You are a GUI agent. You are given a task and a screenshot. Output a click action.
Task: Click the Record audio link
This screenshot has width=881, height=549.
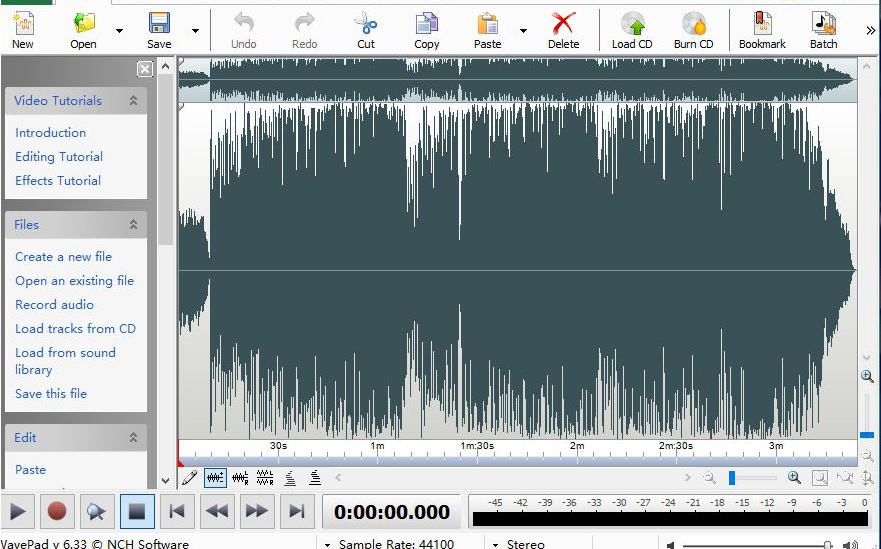pos(54,305)
